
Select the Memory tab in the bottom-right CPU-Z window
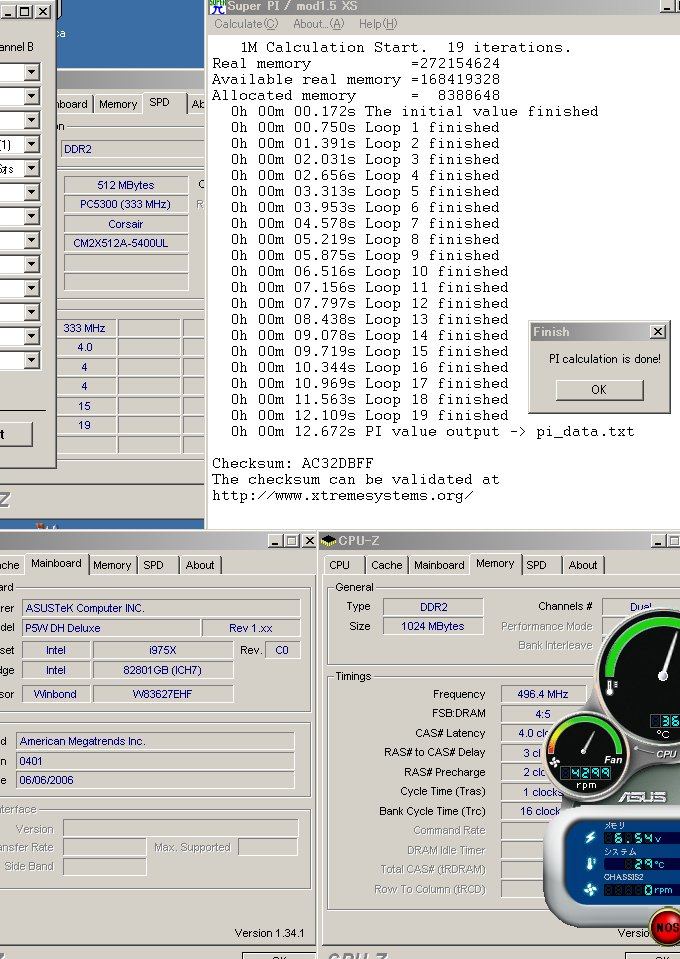point(495,563)
